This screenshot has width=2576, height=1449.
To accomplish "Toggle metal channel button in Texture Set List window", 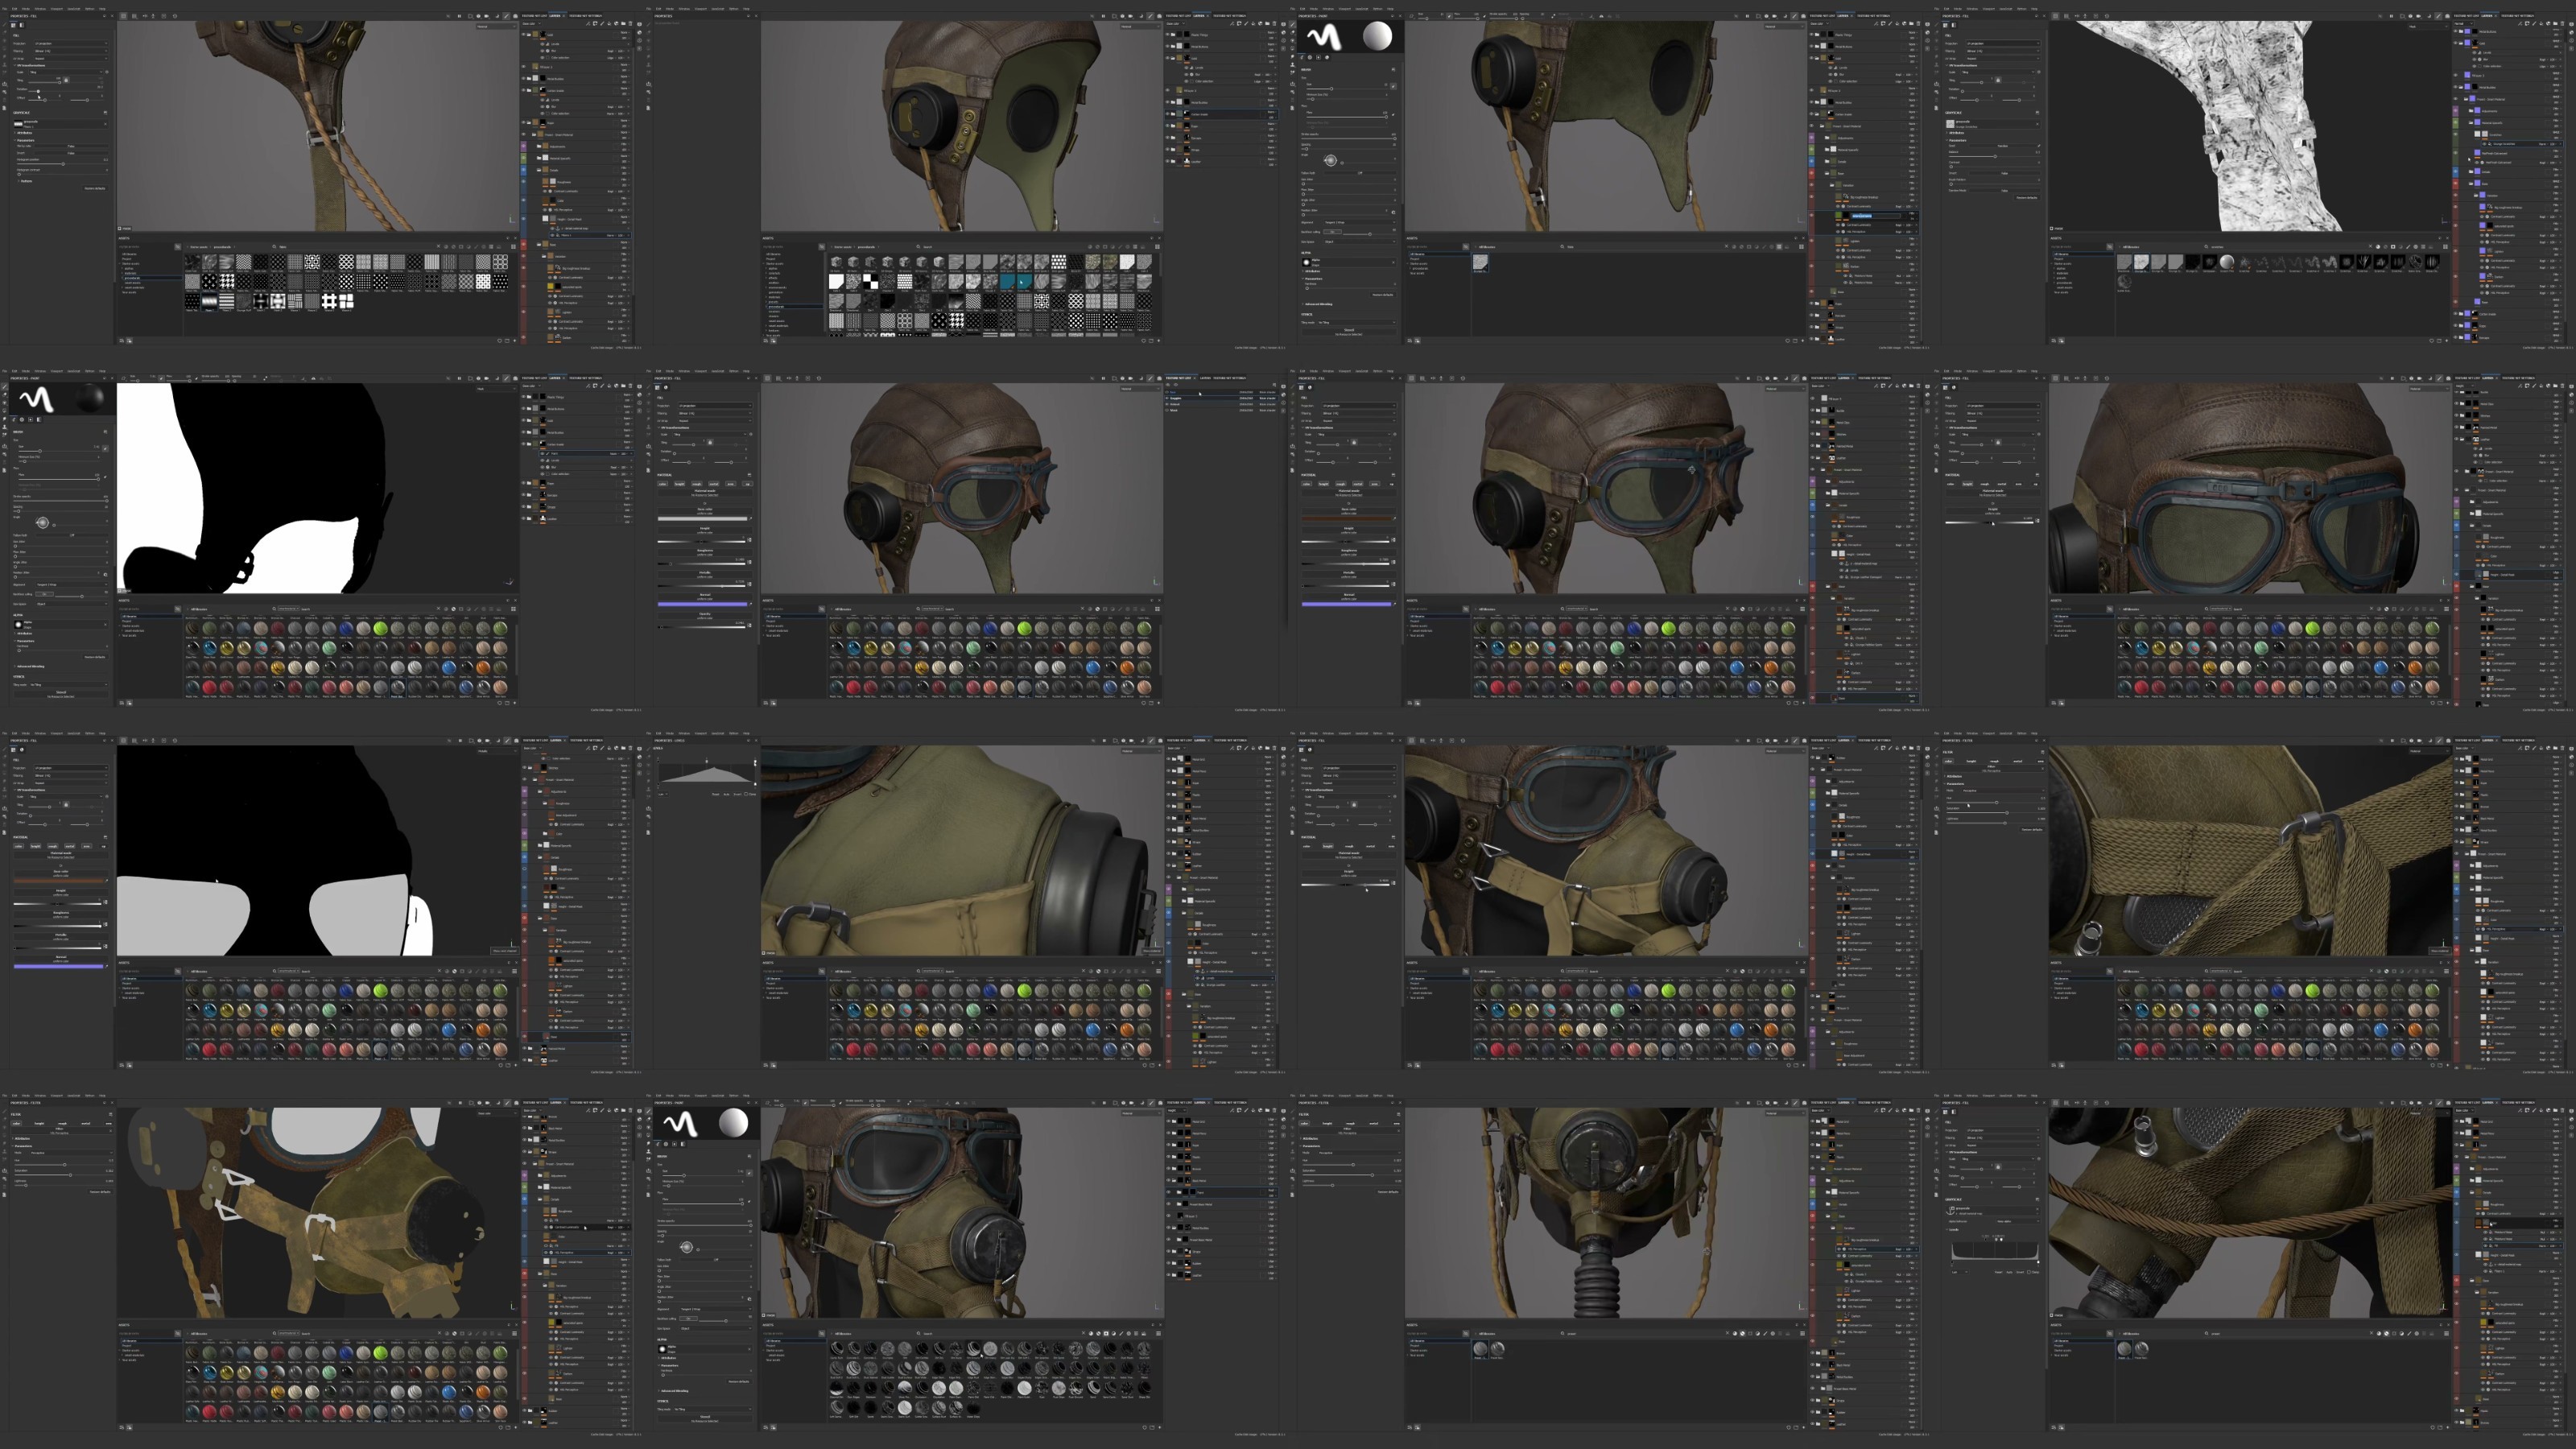I will tap(714, 484).
